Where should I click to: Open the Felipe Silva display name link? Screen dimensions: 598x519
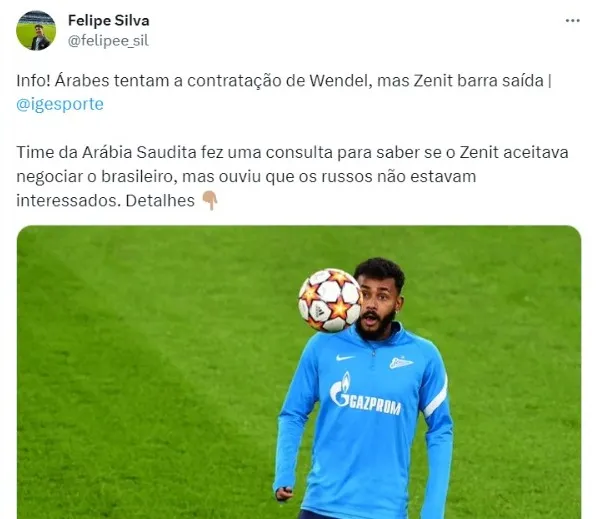(x=109, y=20)
